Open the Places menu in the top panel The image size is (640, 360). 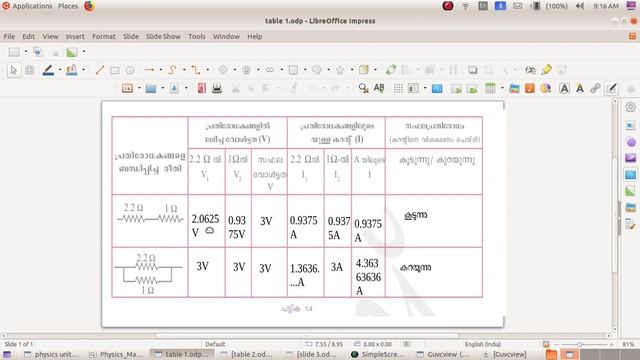click(x=68, y=6)
